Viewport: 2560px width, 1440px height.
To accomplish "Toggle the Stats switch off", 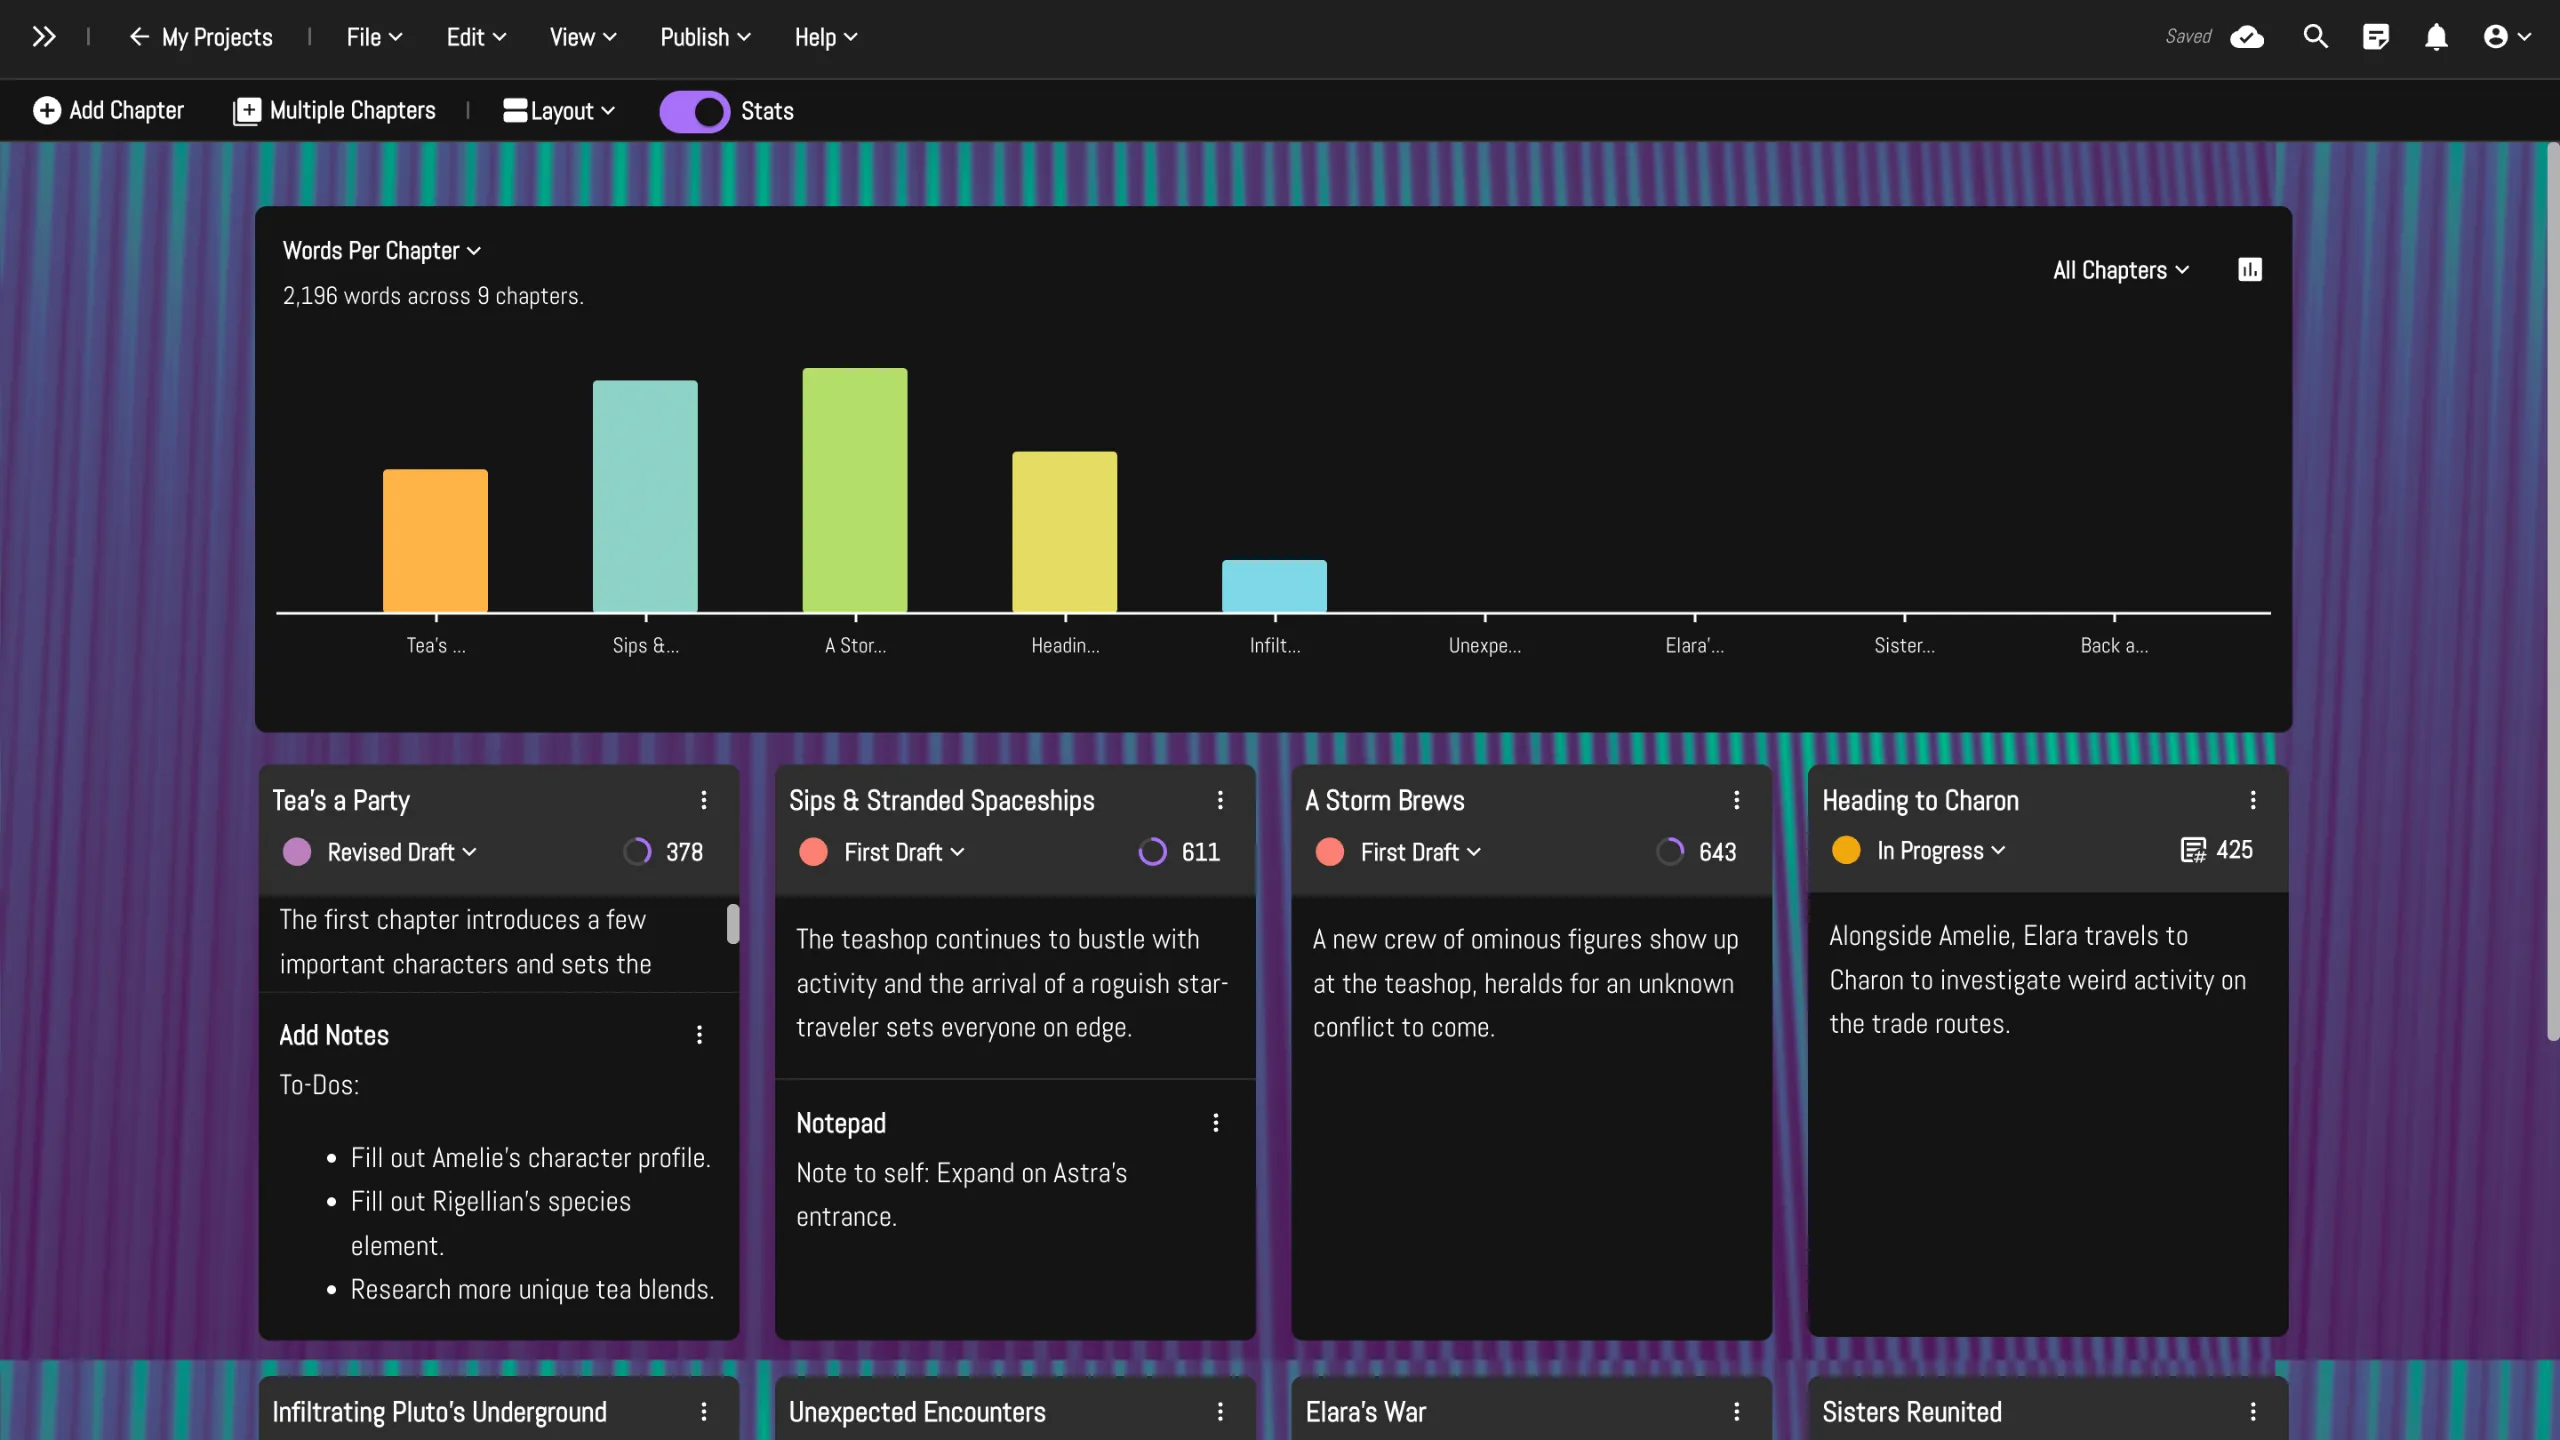I will [694, 111].
